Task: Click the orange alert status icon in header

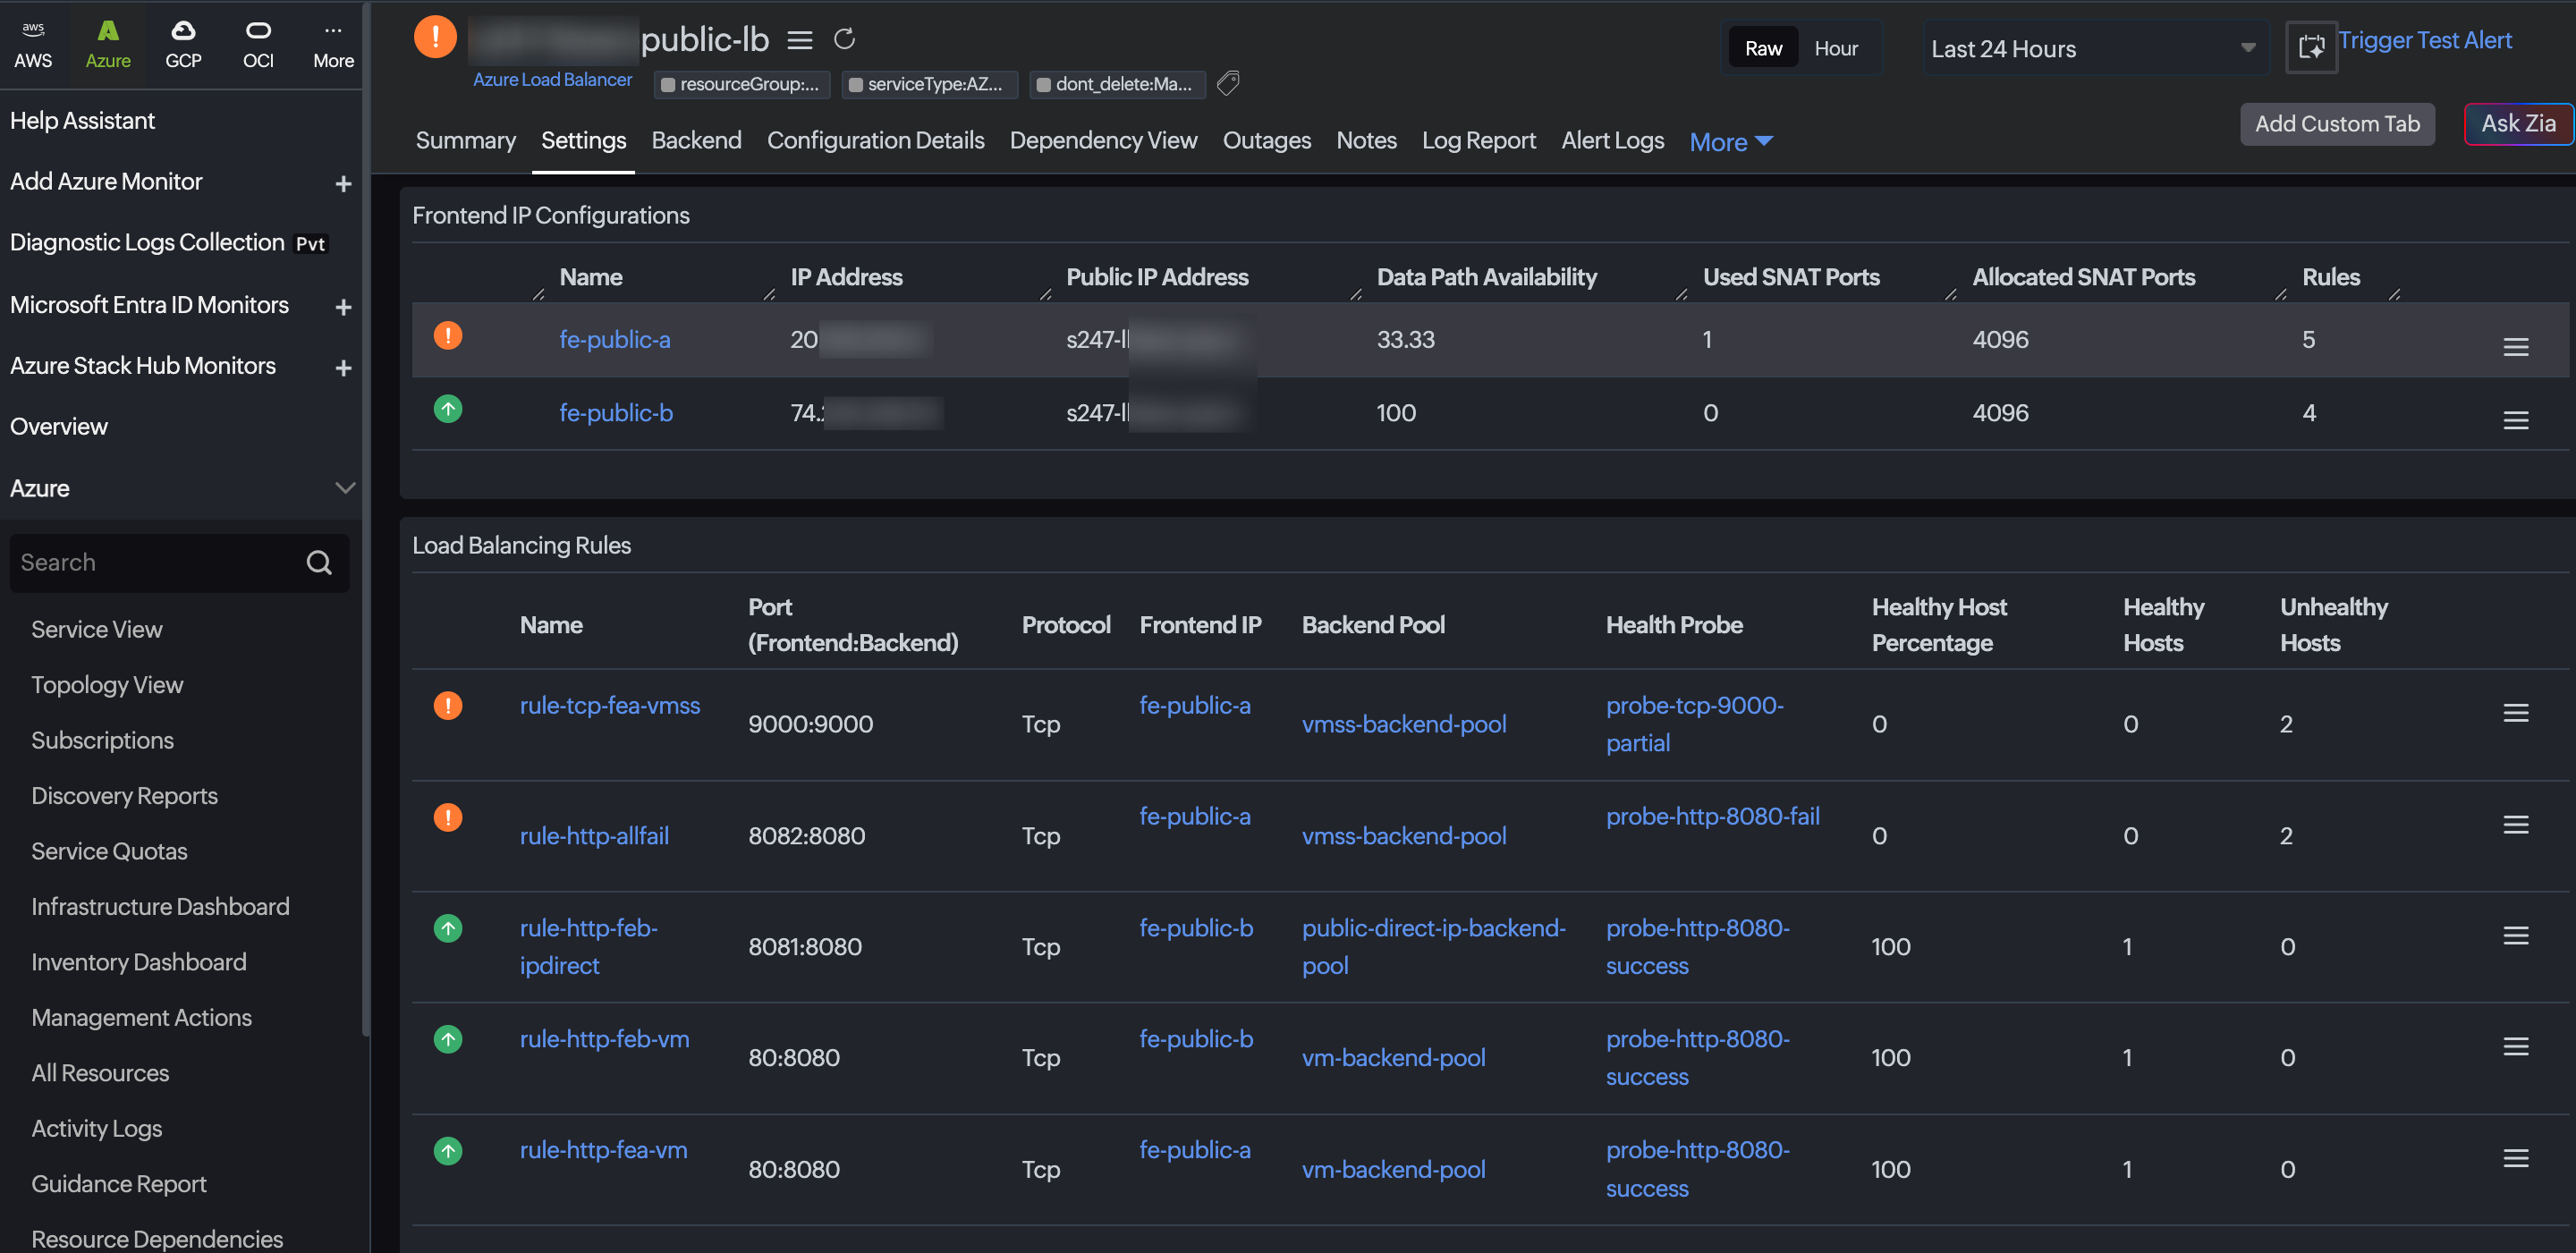Action: 435,37
